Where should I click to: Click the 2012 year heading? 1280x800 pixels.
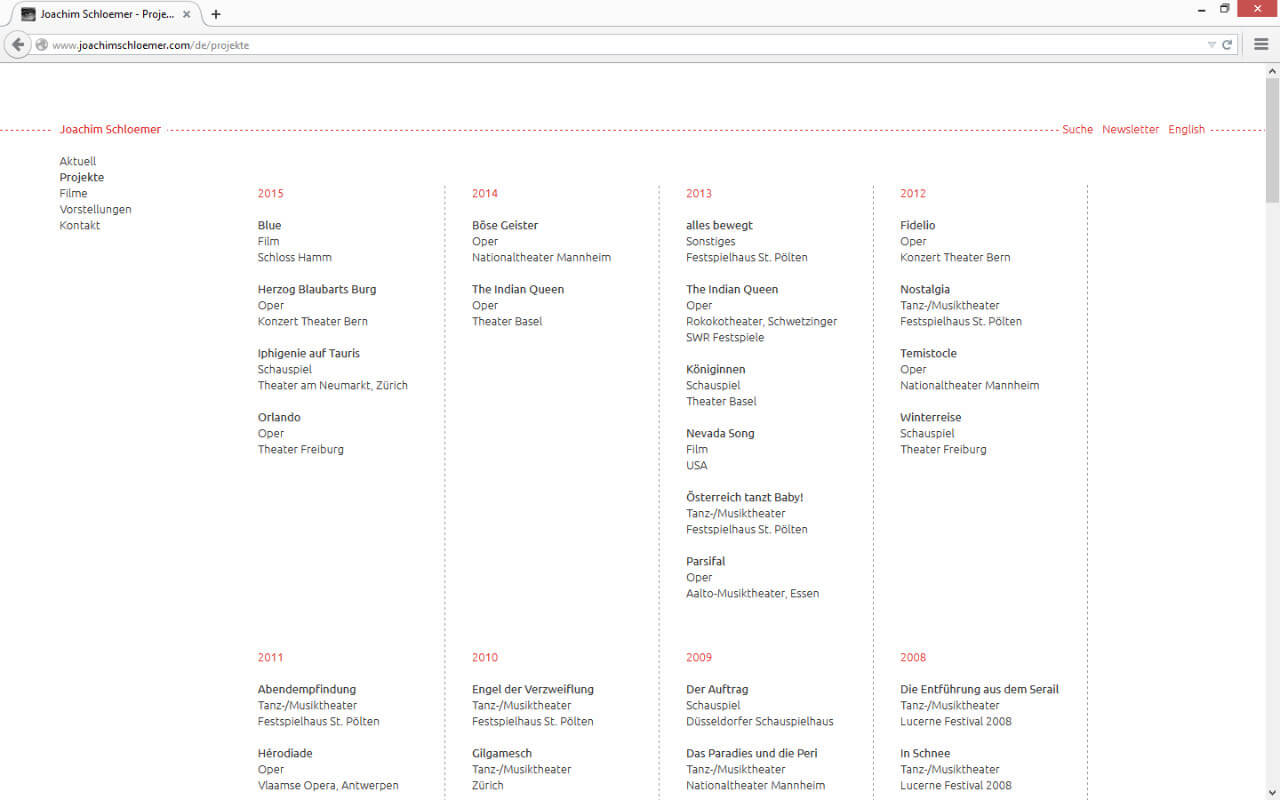coord(913,193)
